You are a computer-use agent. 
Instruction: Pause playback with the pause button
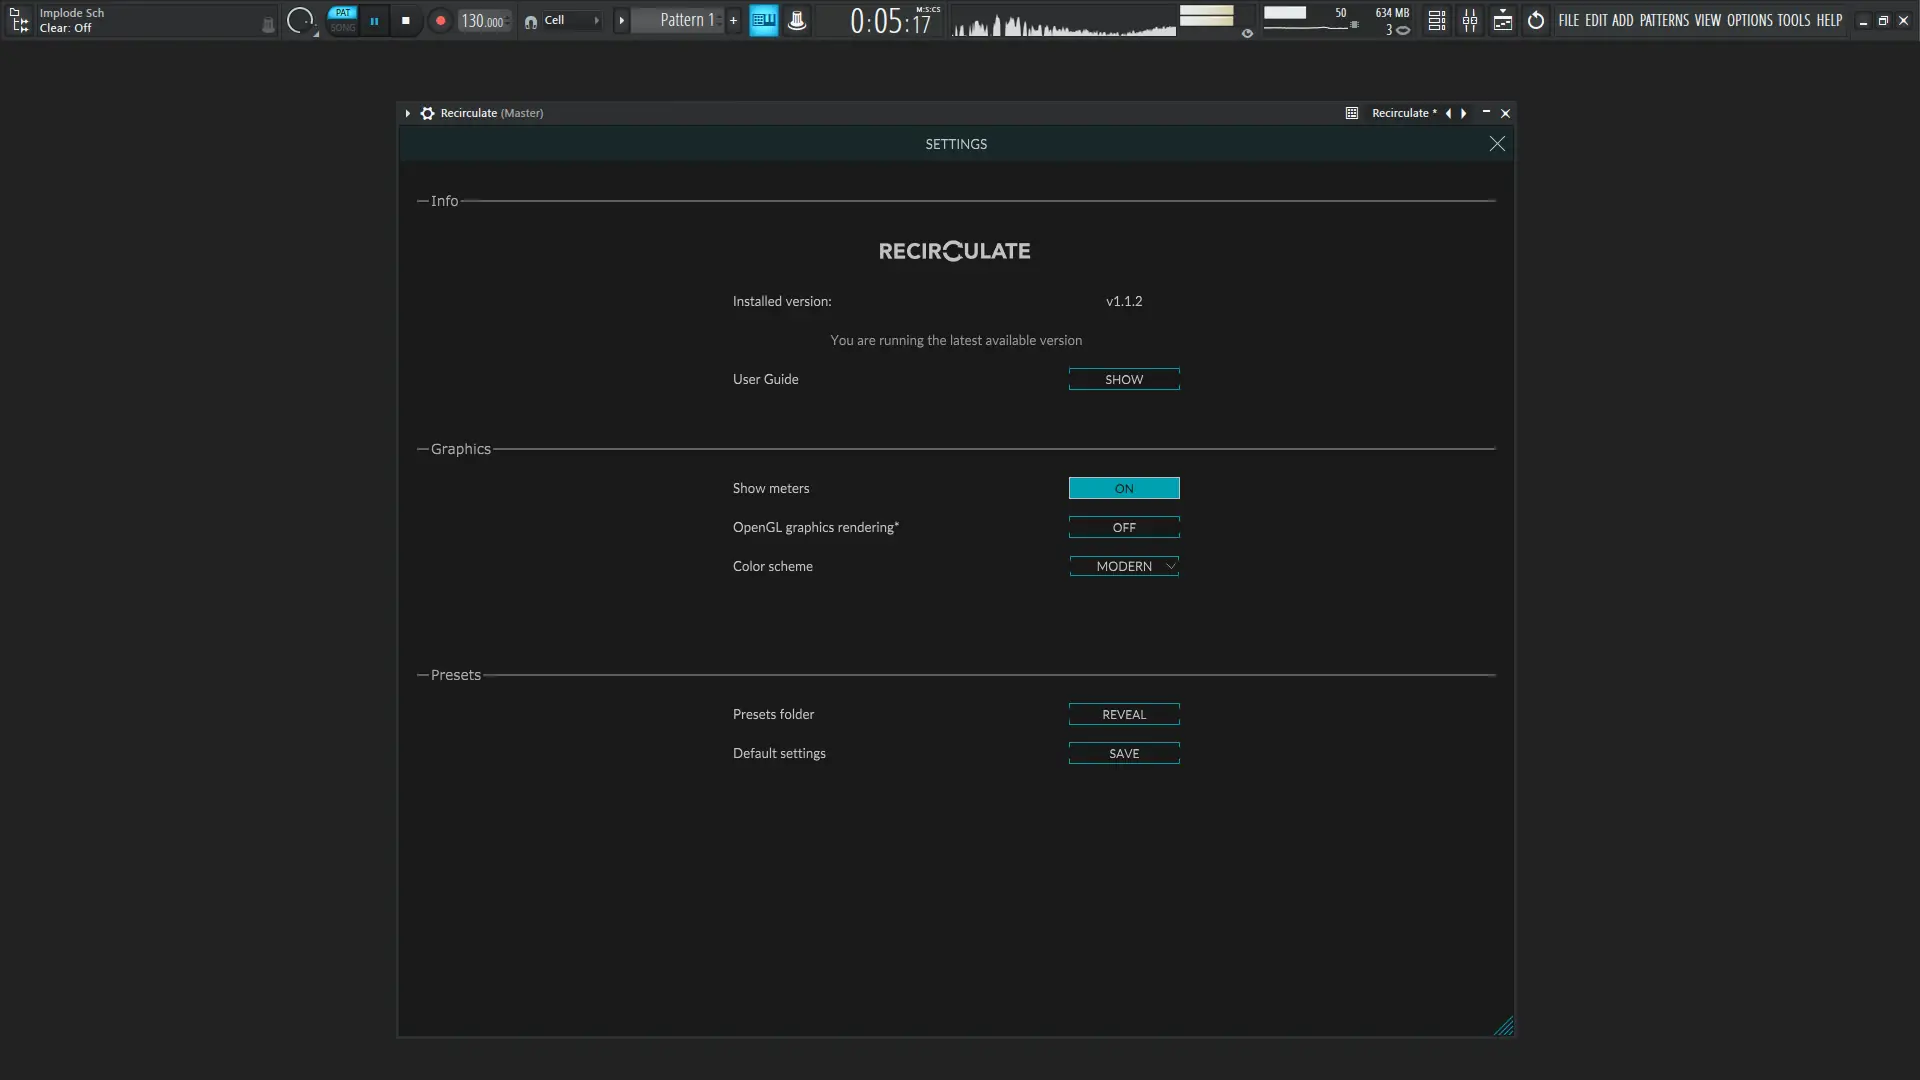374,20
